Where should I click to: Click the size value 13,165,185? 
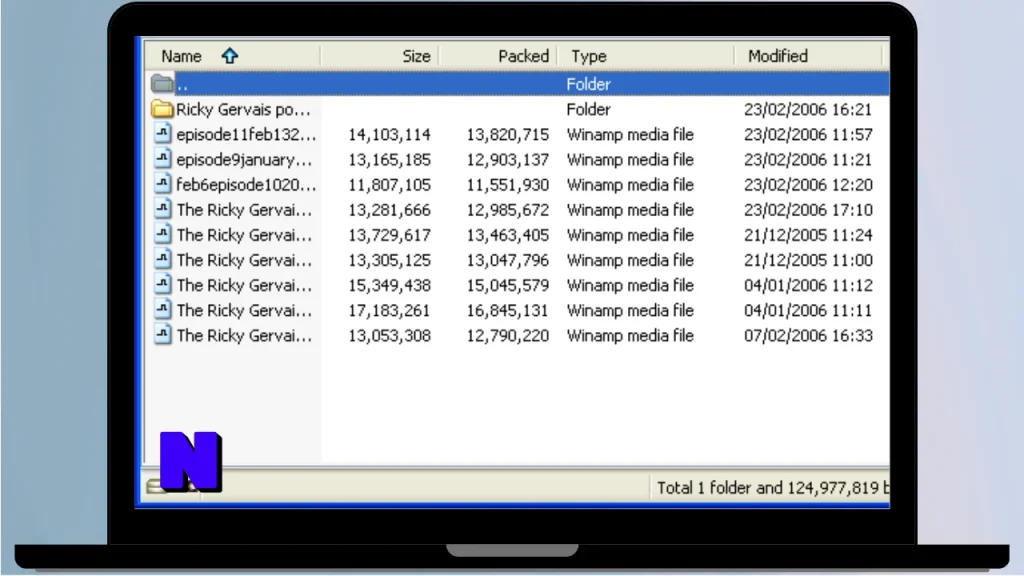point(389,160)
